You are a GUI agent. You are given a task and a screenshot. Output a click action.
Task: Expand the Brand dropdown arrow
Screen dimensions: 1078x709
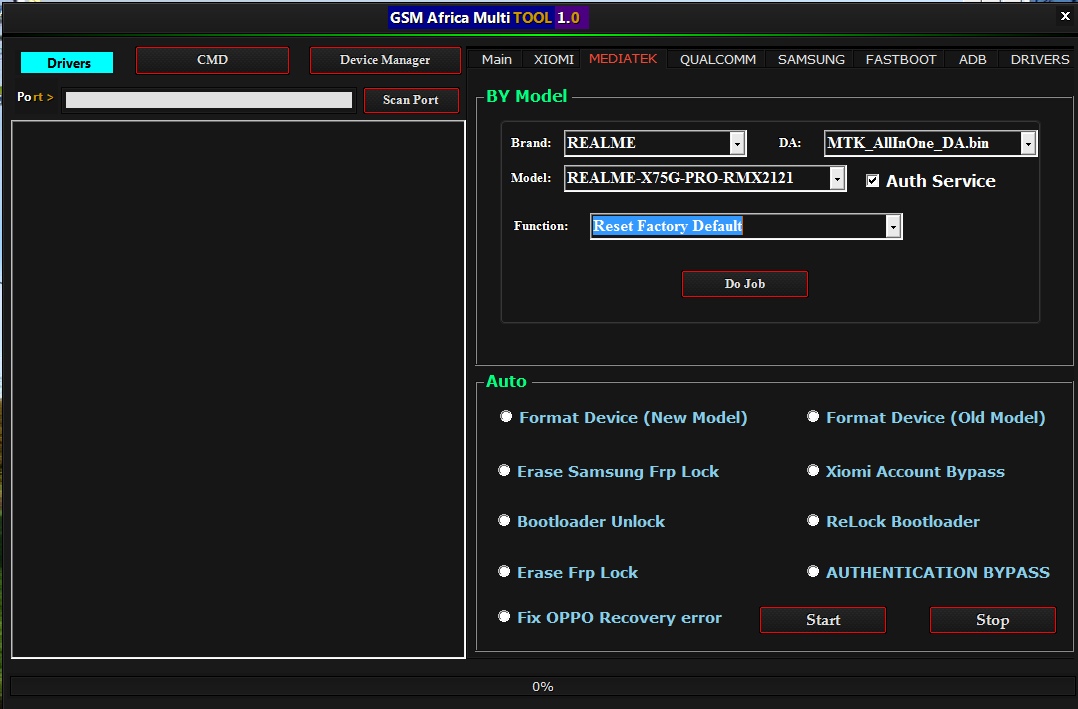click(x=737, y=143)
